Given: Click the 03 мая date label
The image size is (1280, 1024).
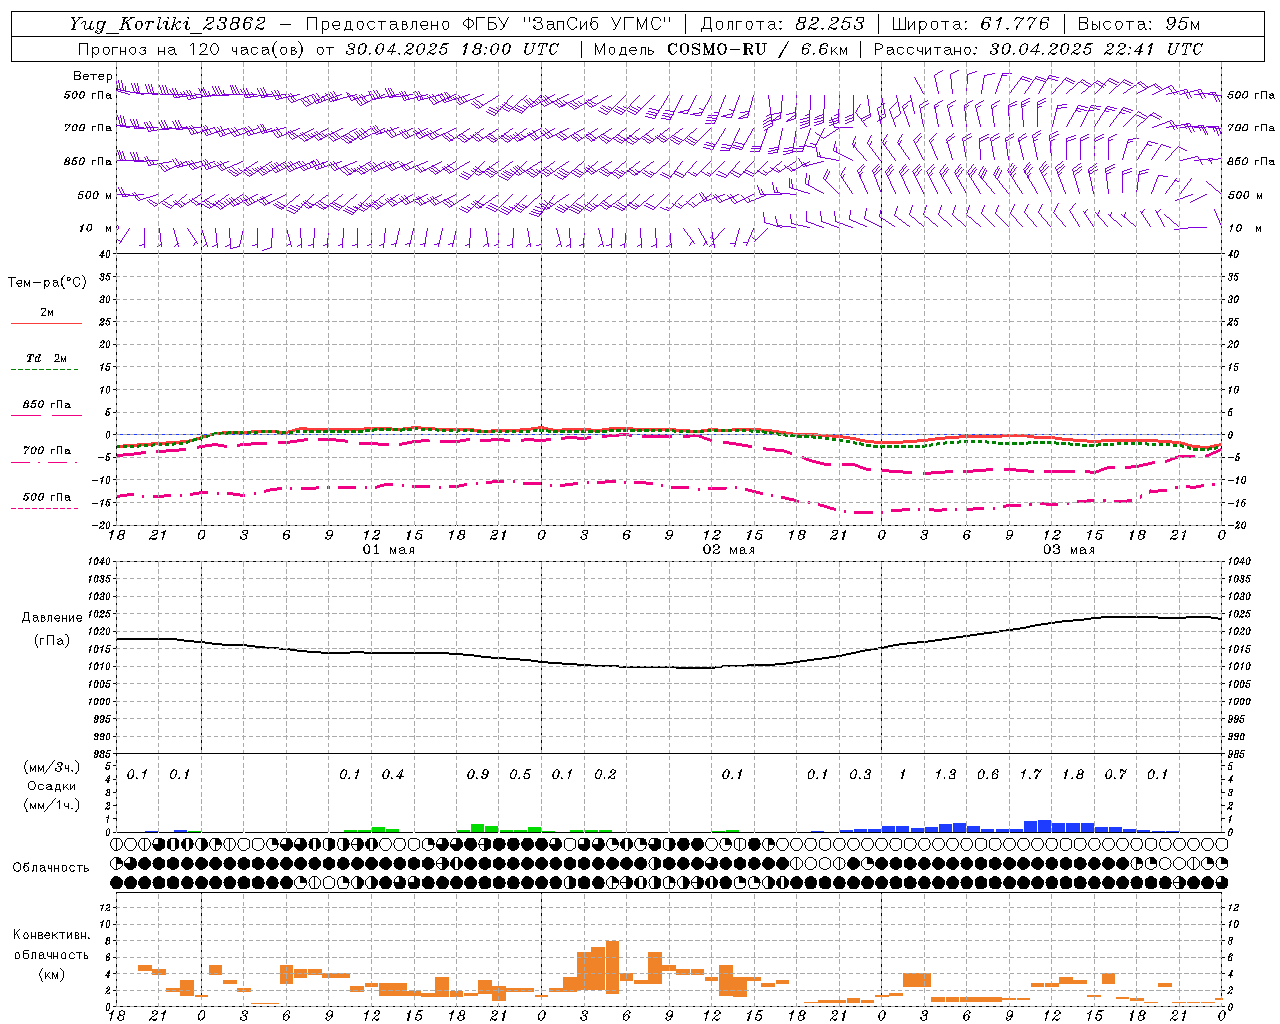Looking at the screenshot, I should [x=1069, y=550].
